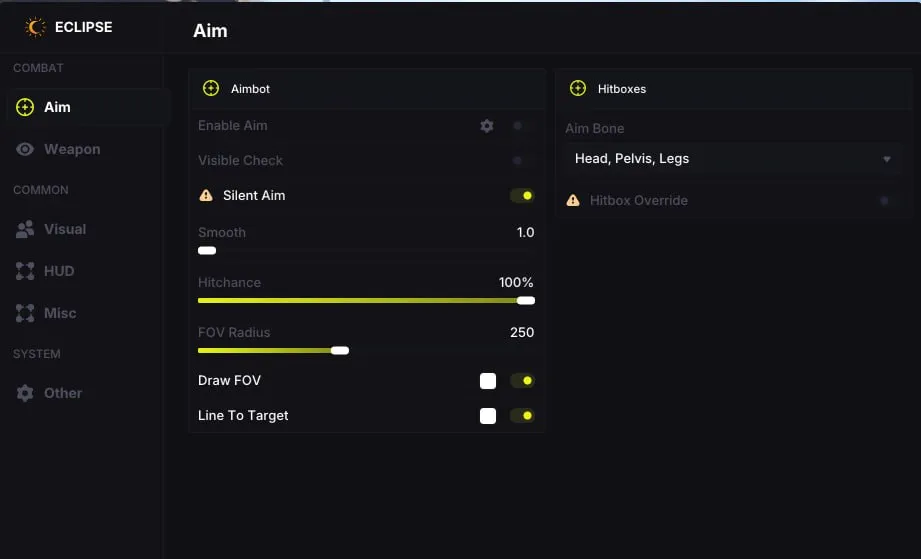Click the Aimbot panel header label
The width and height of the screenshot is (921, 559).
point(250,89)
